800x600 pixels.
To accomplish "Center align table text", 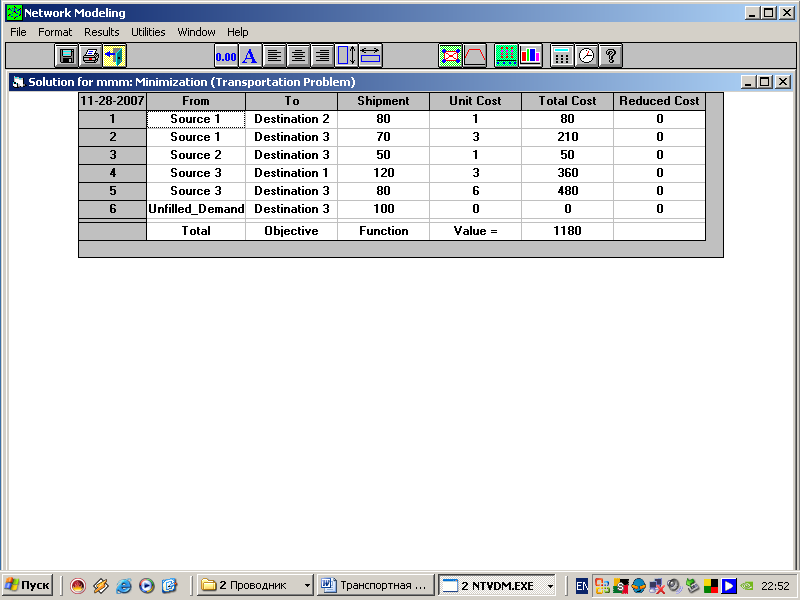I will pyautogui.click(x=298, y=56).
